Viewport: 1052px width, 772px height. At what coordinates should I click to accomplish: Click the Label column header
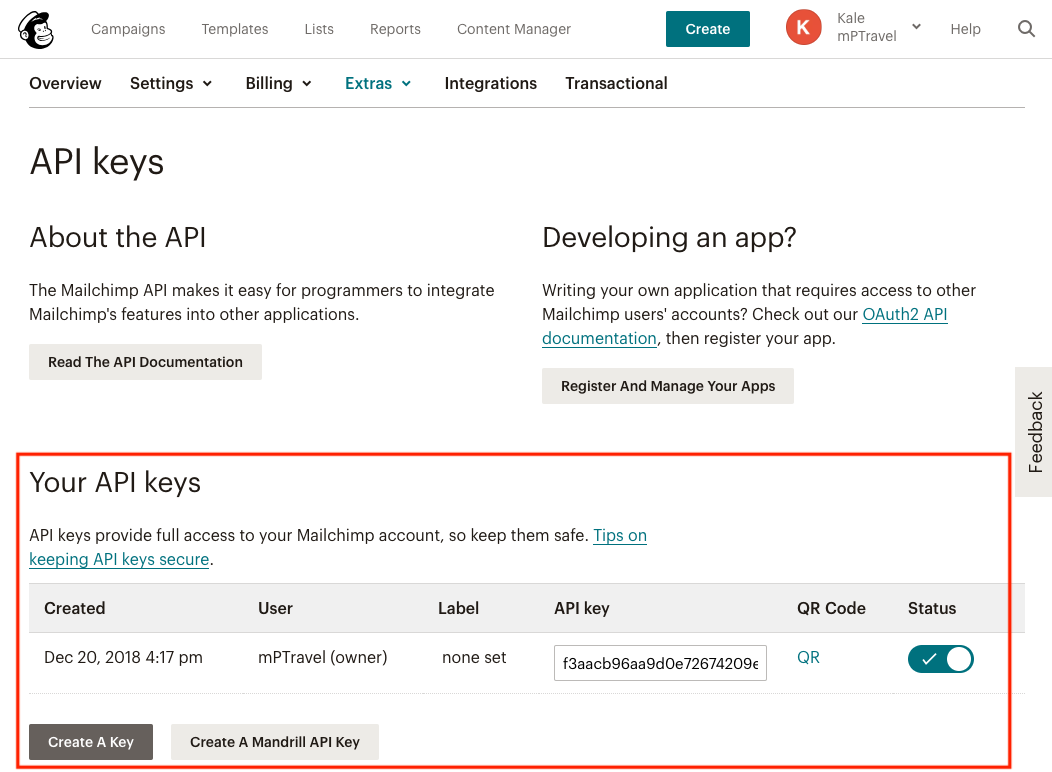[458, 608]
